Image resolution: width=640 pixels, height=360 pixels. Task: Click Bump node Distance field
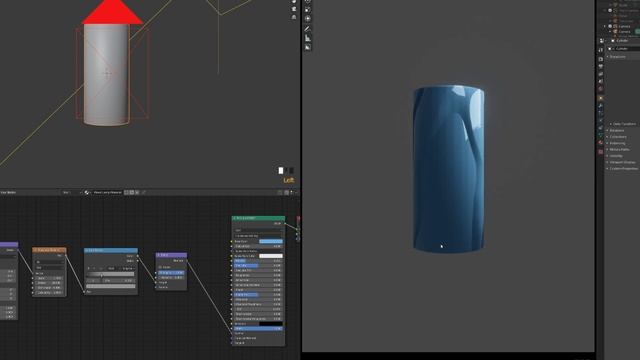[171, 278]
